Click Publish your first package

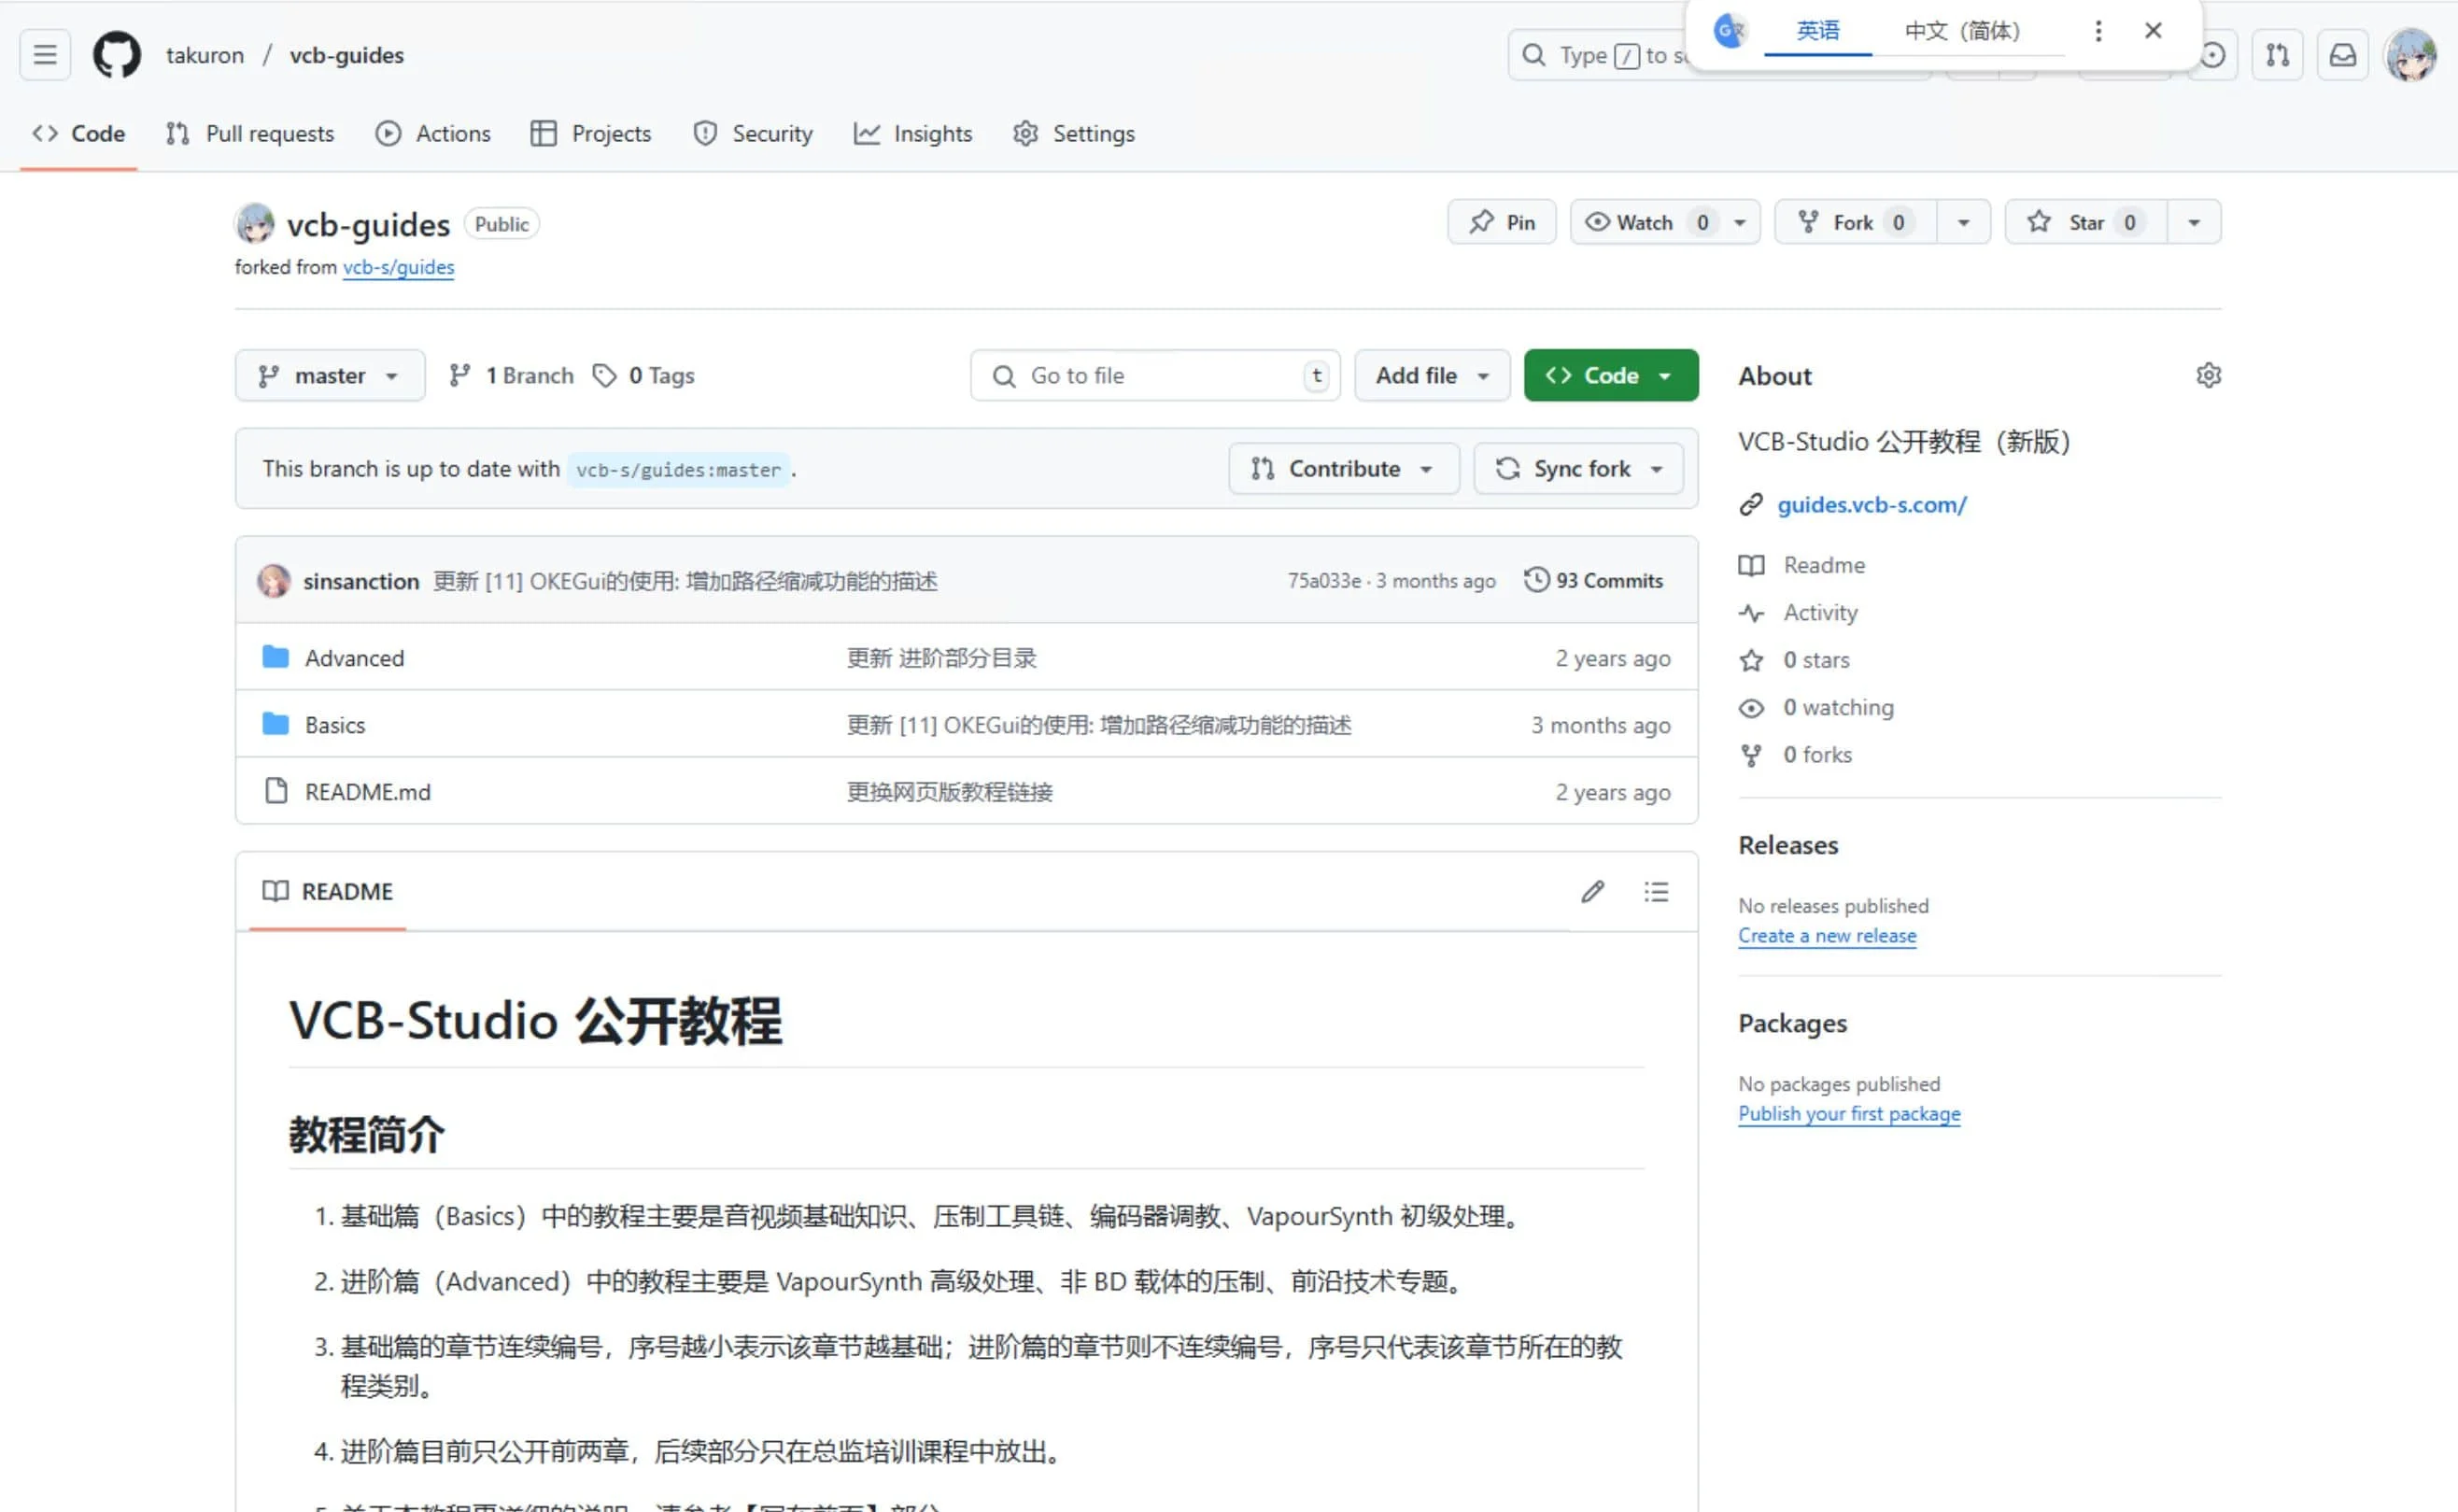tap(1849, 1114)
